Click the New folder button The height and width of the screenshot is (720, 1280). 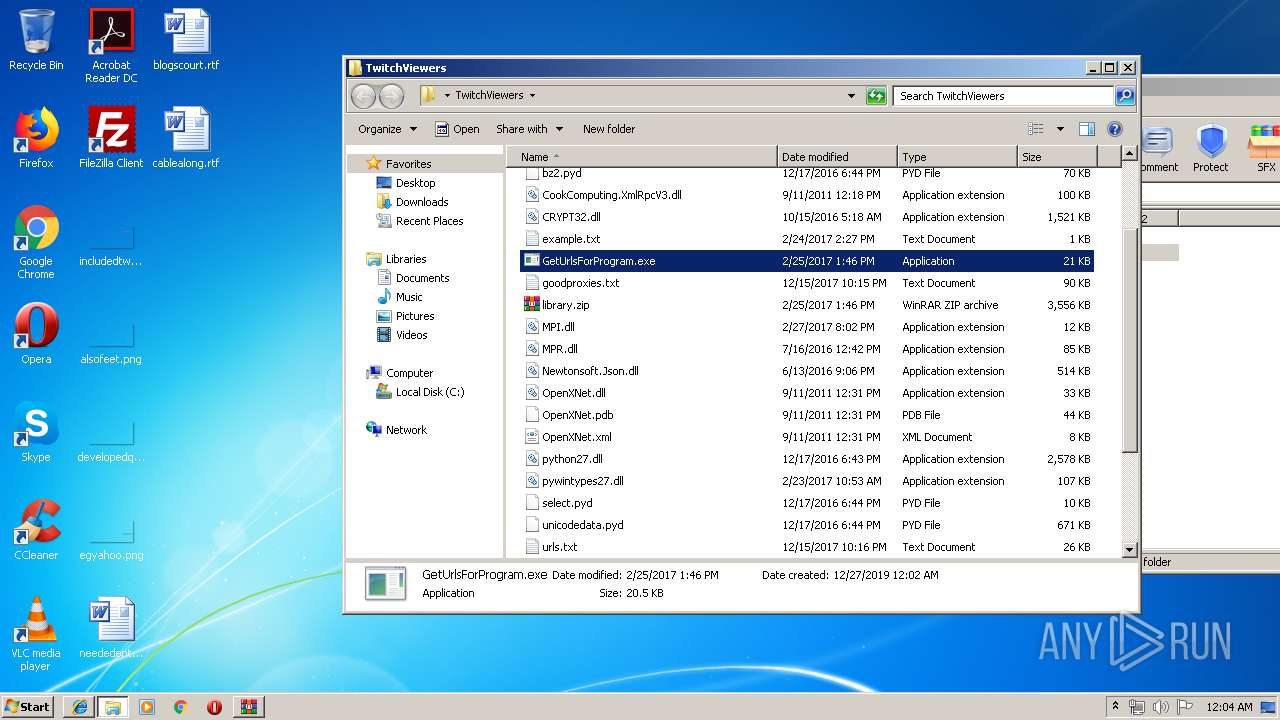(609, 129)
